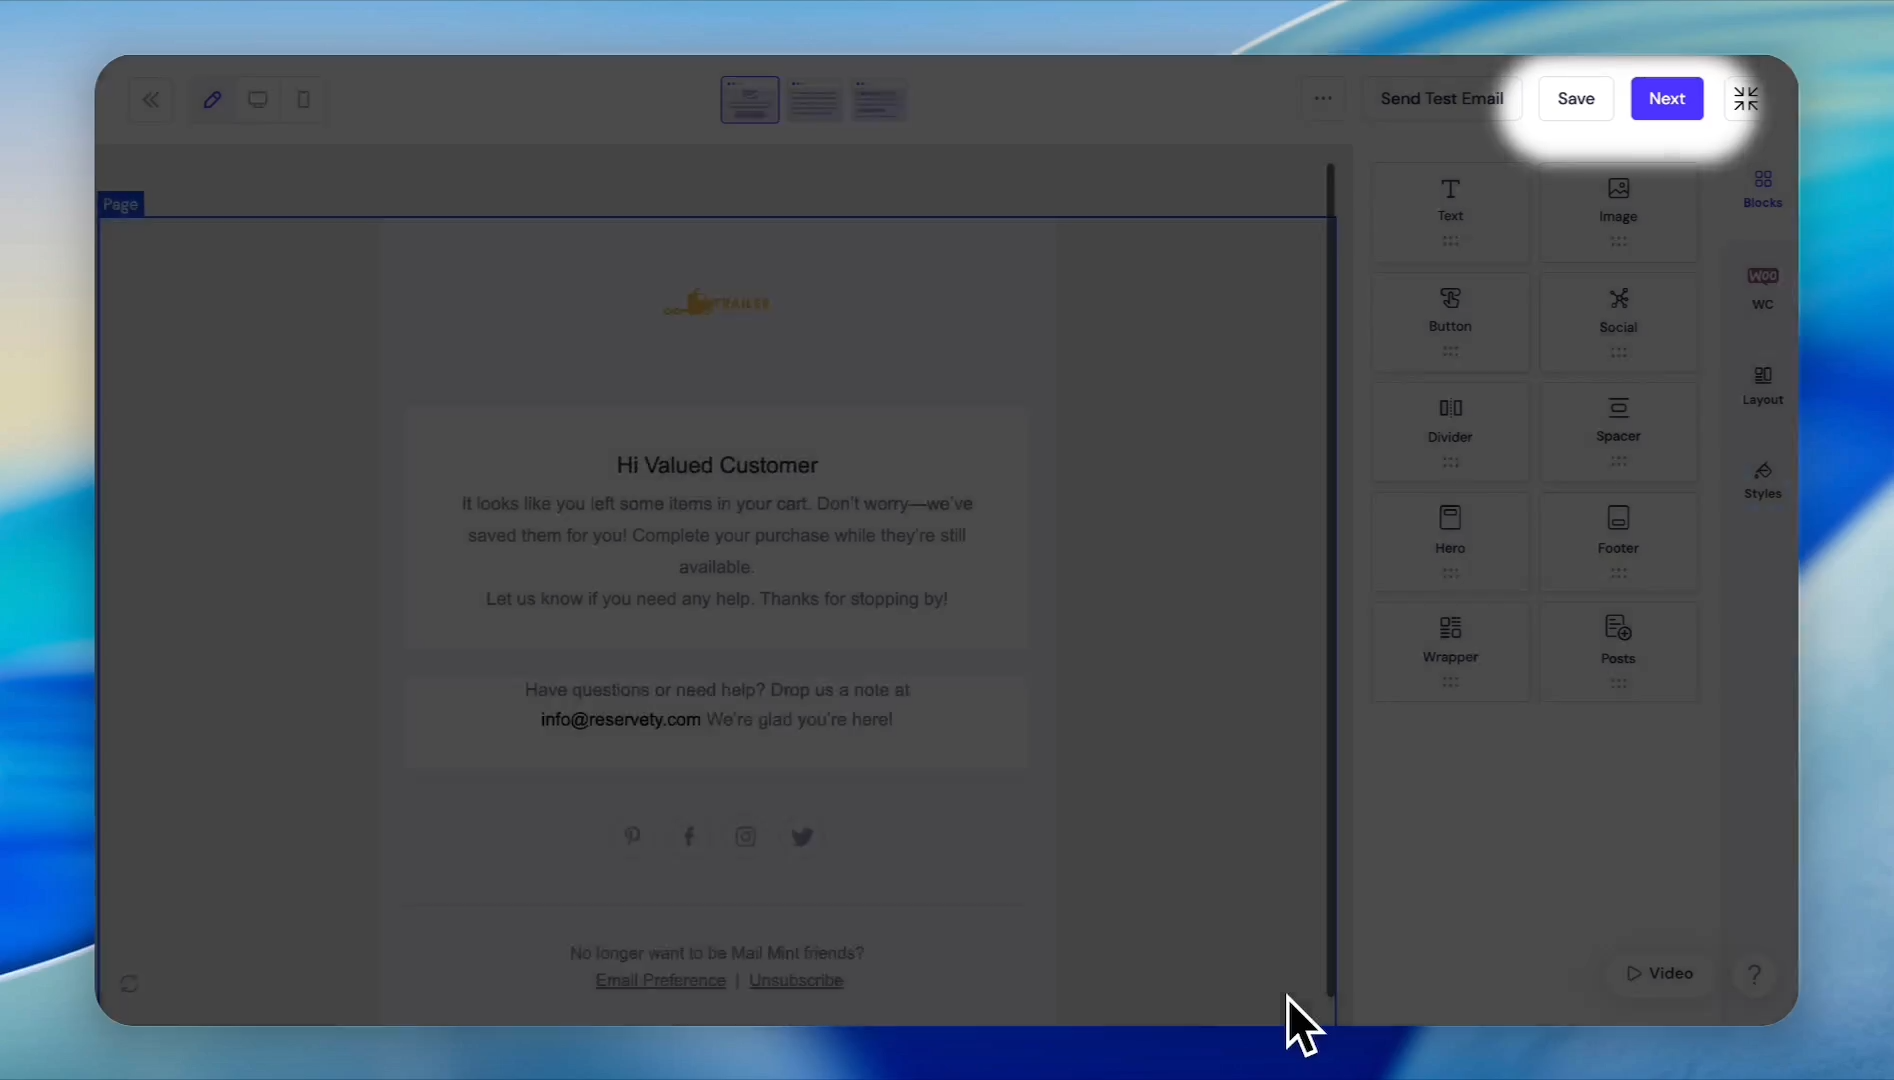The height and width of the screenshot is (1080, 1894).
Task: Switch to mobile preview icon
Action: point(303,99)
